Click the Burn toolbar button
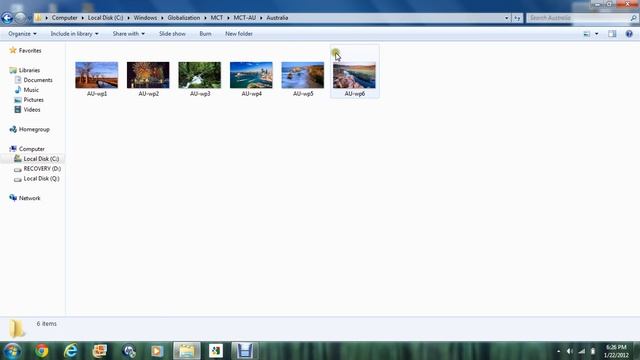Screen dimensions: 640x360 205,34
